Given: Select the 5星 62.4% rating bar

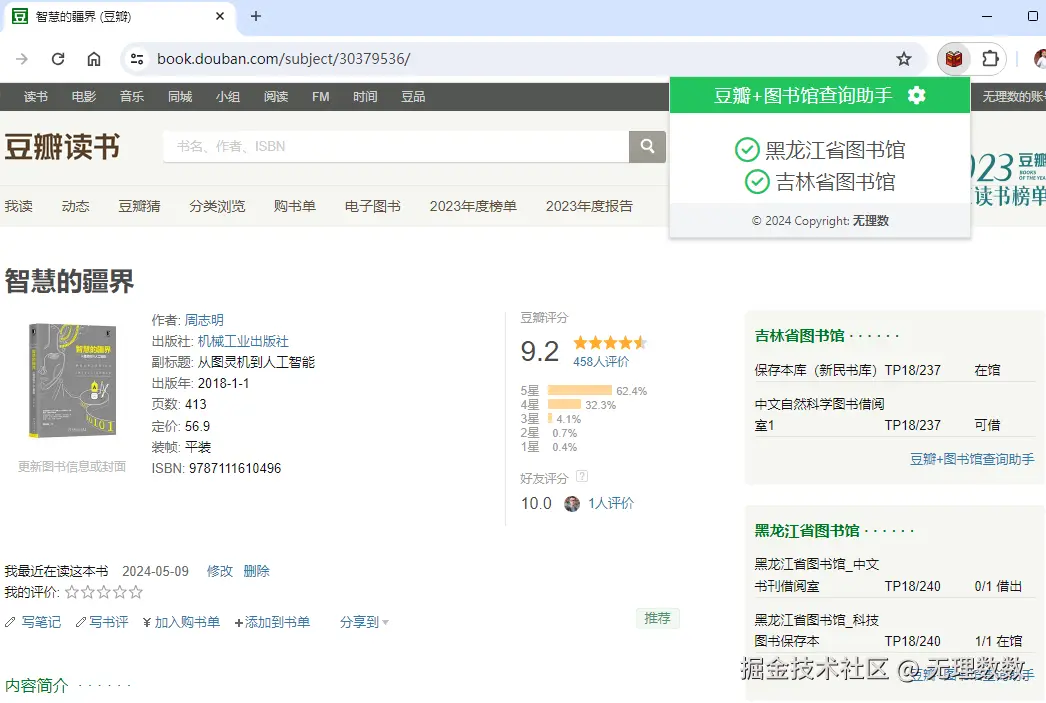Looking at the screenshot, I should [580, 390].
